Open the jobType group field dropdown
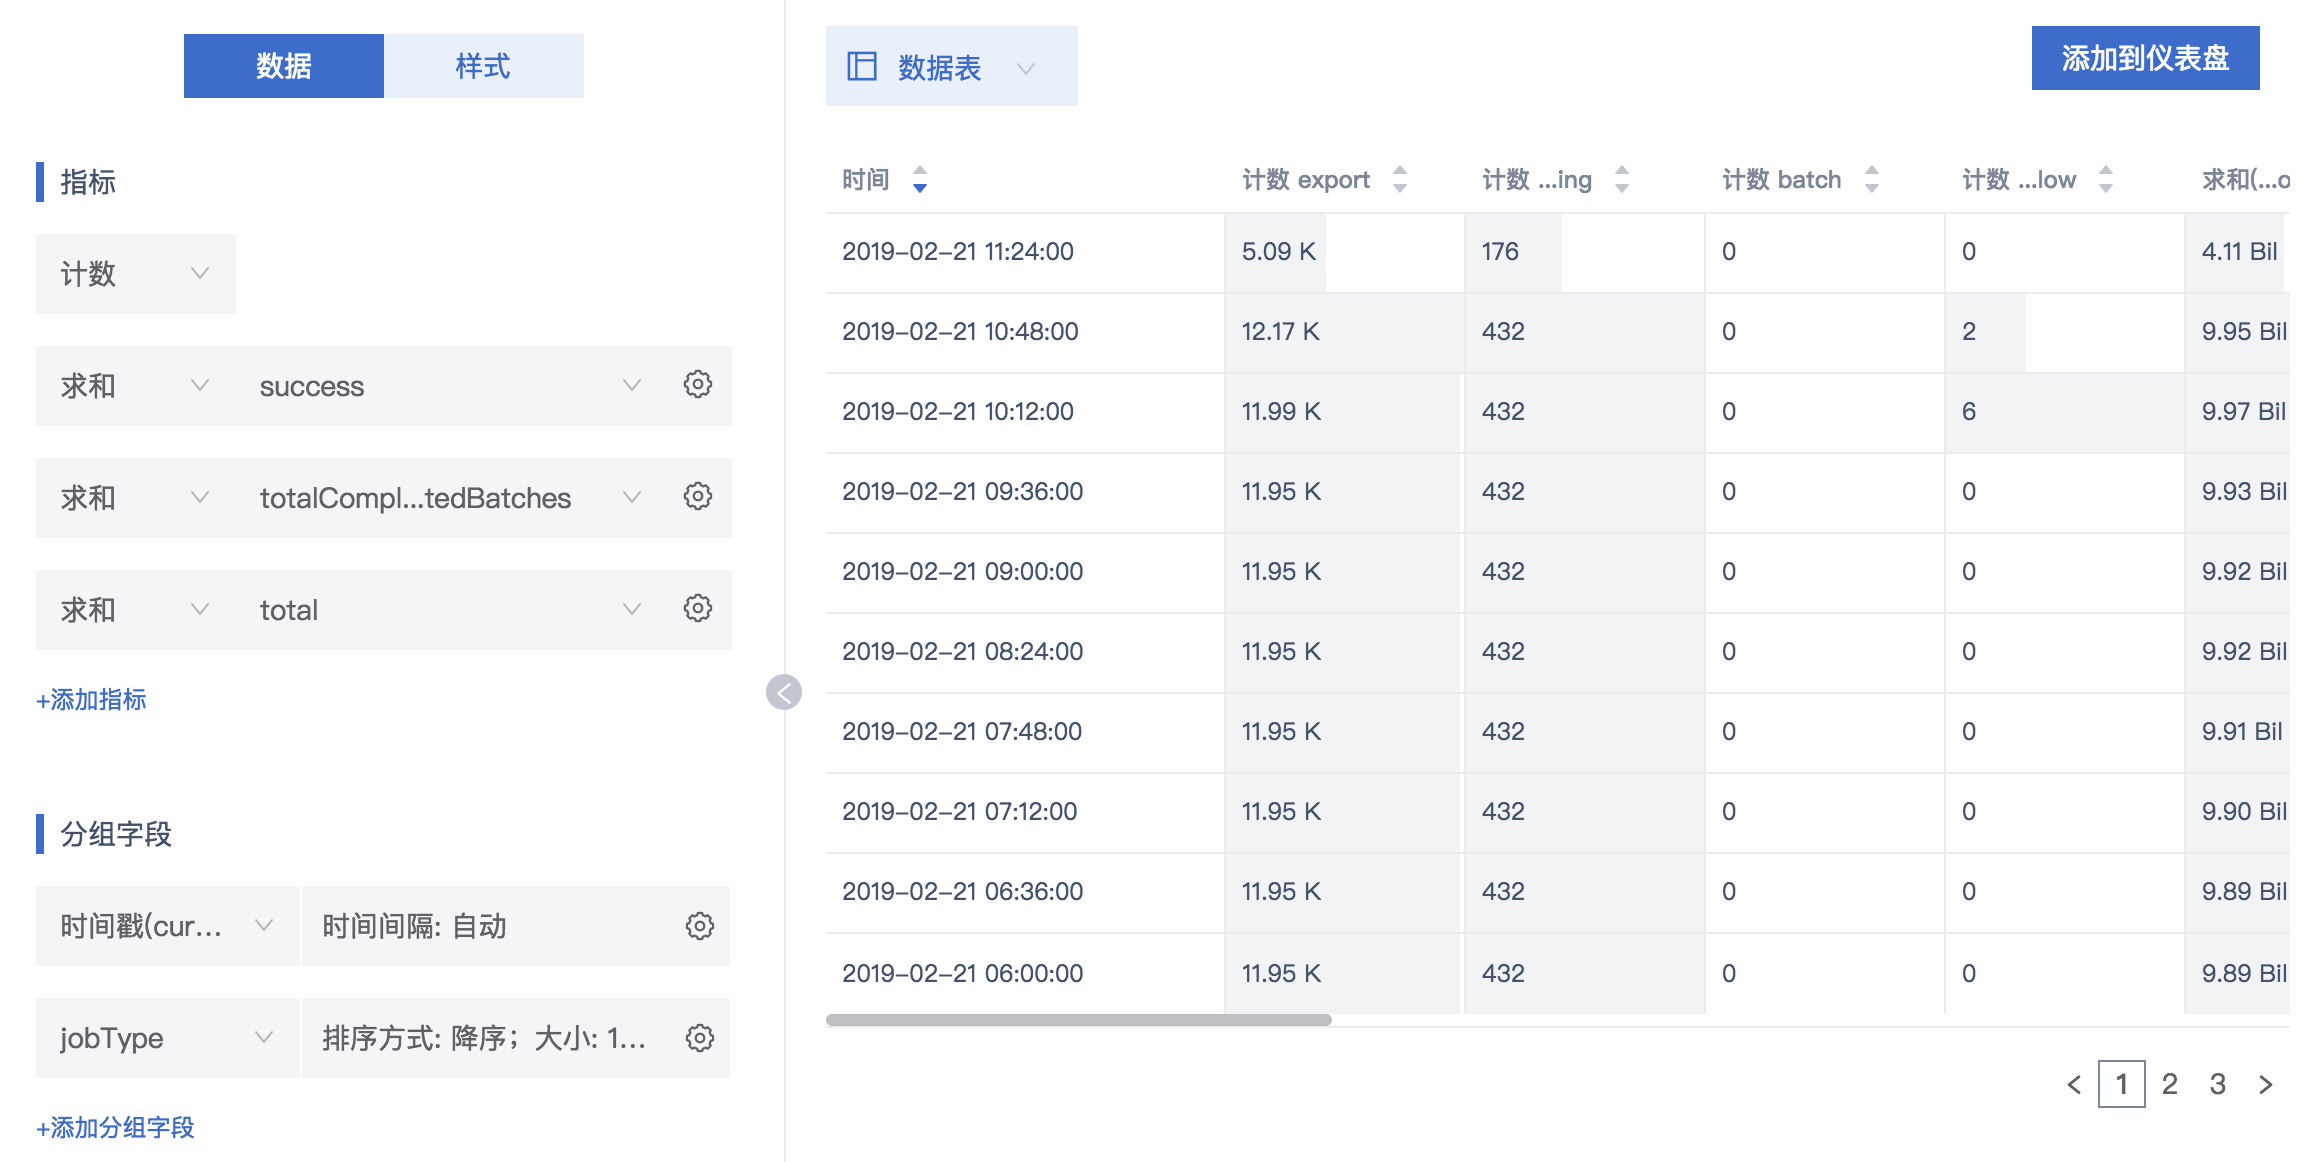 point(167,1038)
